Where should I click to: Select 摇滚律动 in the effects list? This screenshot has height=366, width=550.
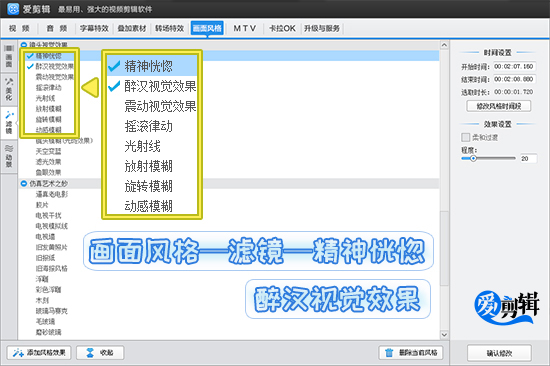click(x=49, y=87)
